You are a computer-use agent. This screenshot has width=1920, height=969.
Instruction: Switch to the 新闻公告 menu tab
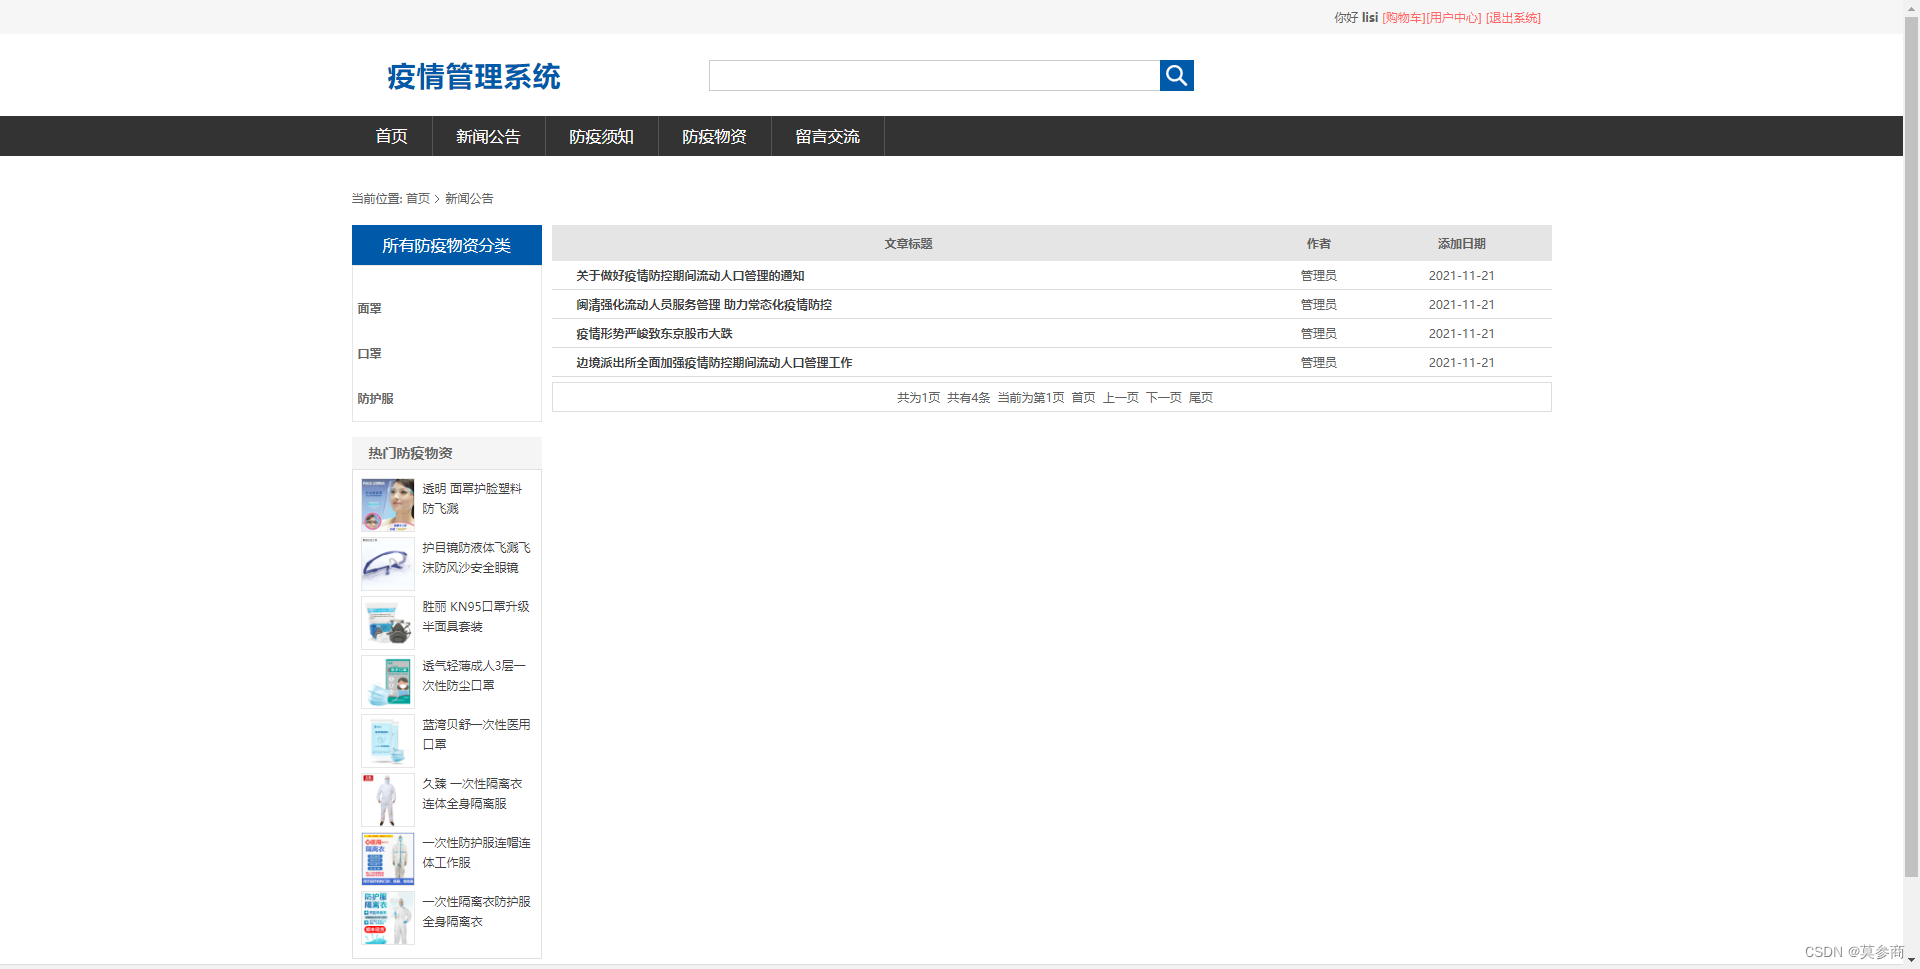pyautogui.click(x=488, y=136)
